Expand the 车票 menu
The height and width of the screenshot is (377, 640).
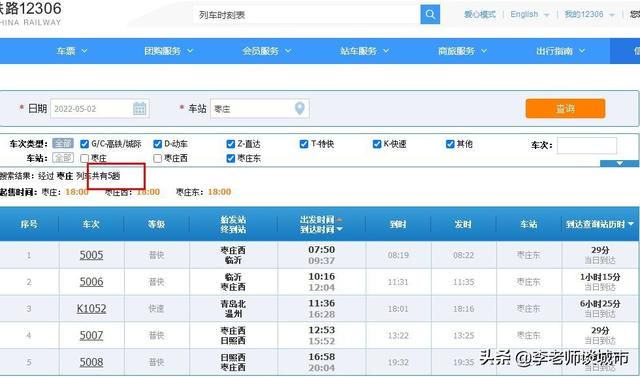[x=72, y=51]
